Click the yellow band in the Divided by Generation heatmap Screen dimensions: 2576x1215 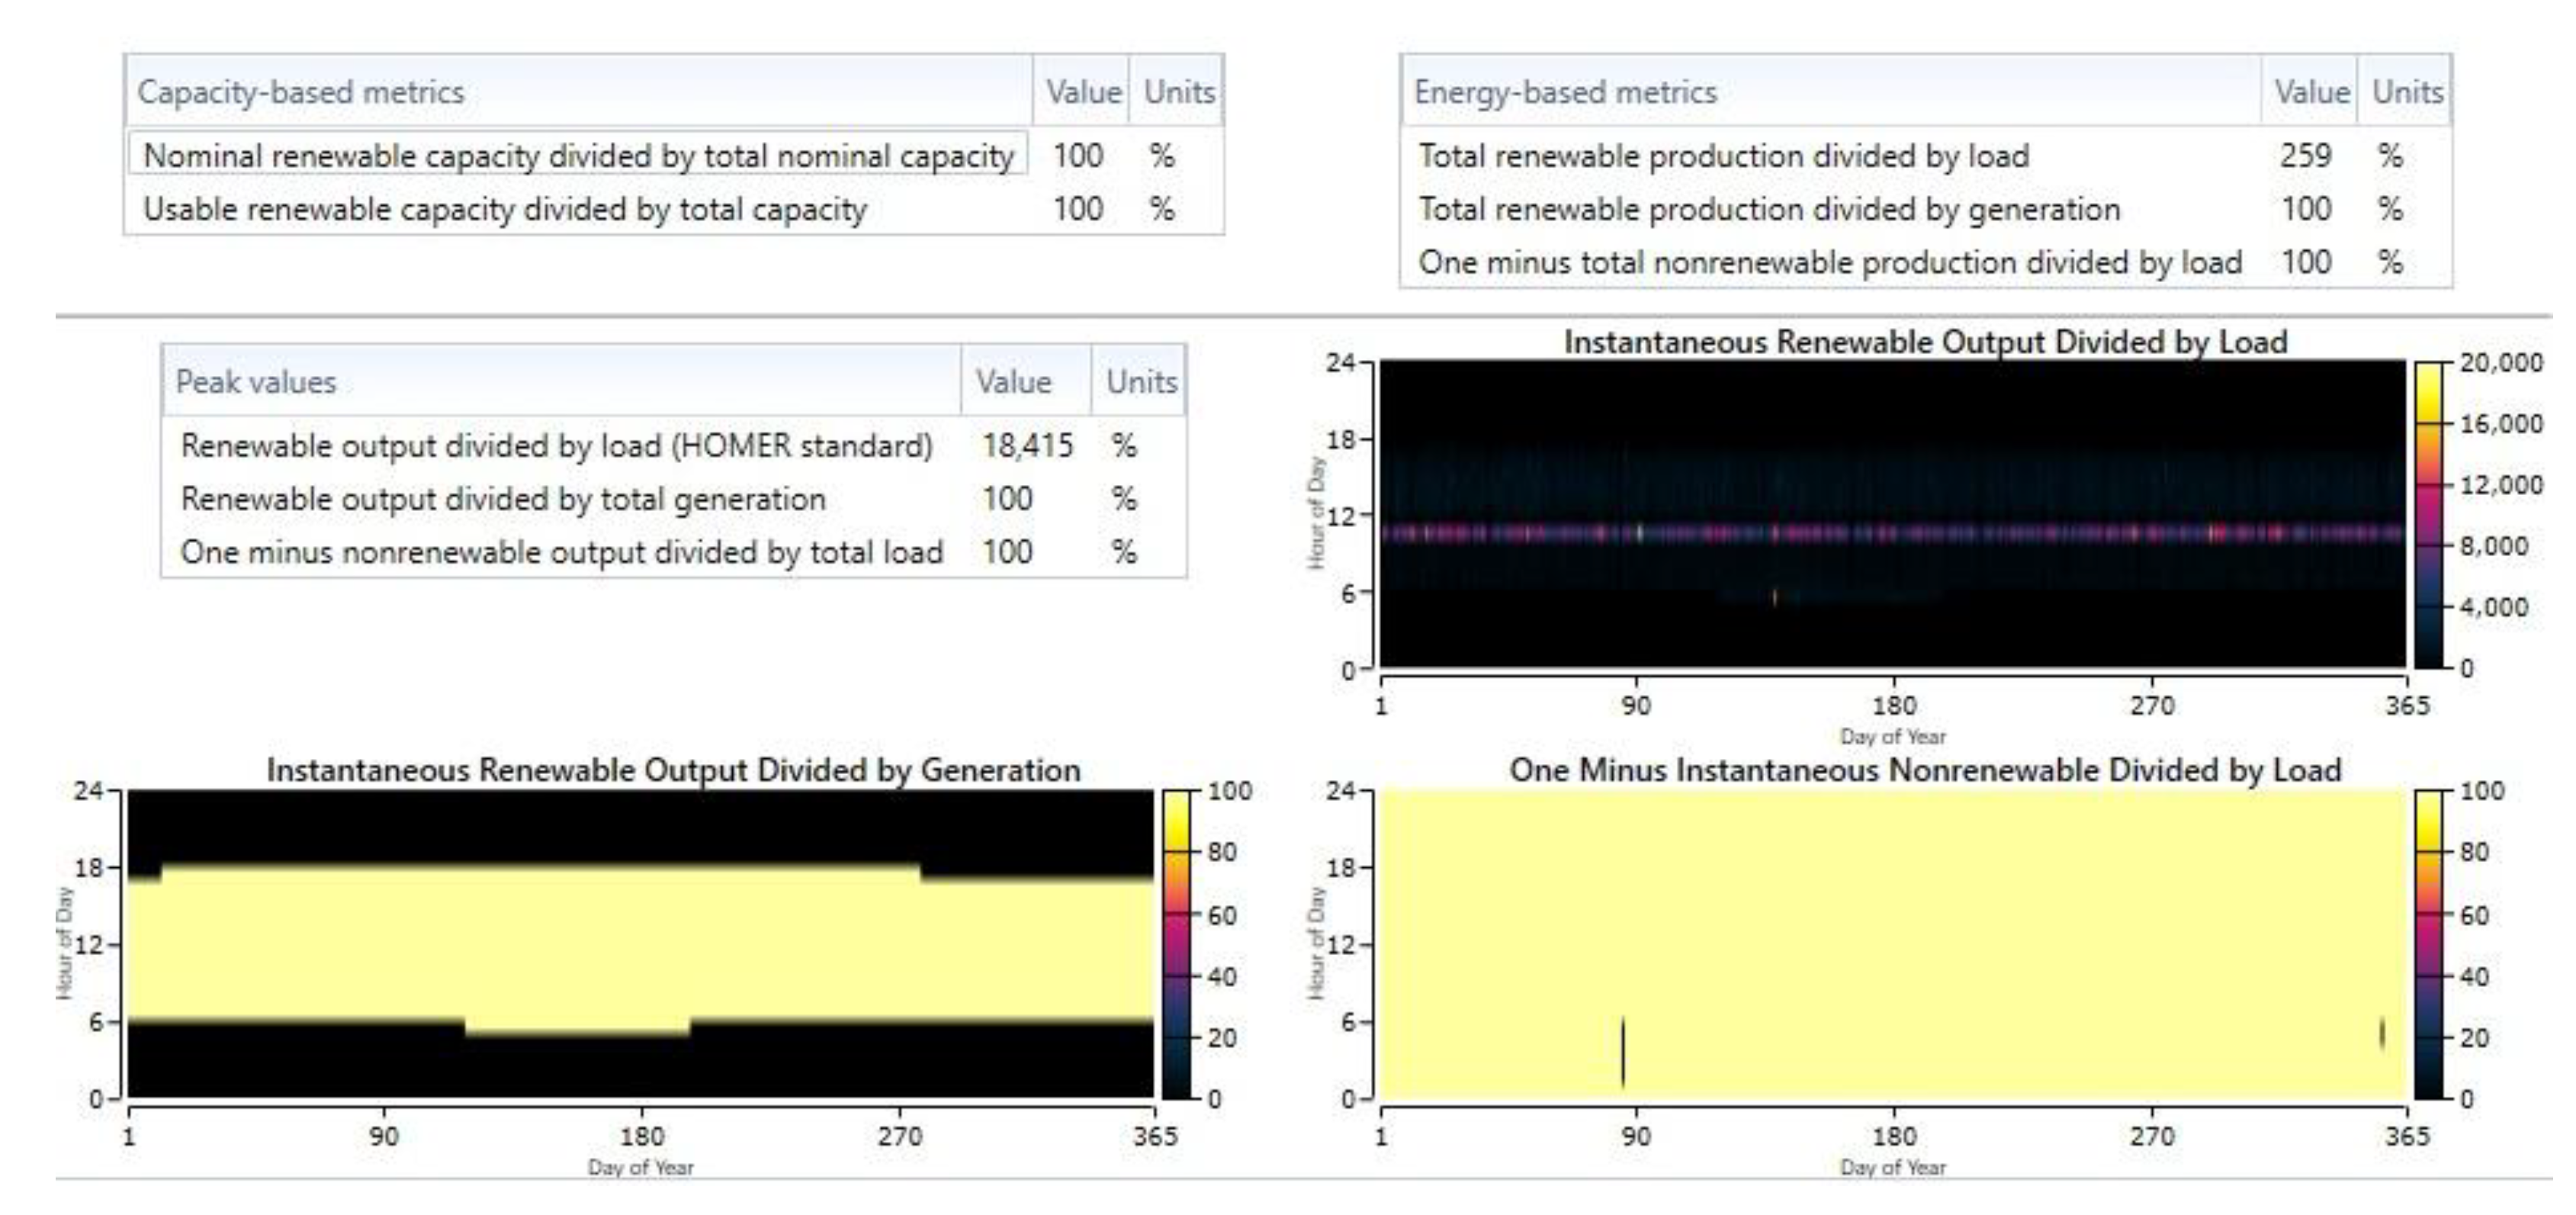[x=640, y=945]
